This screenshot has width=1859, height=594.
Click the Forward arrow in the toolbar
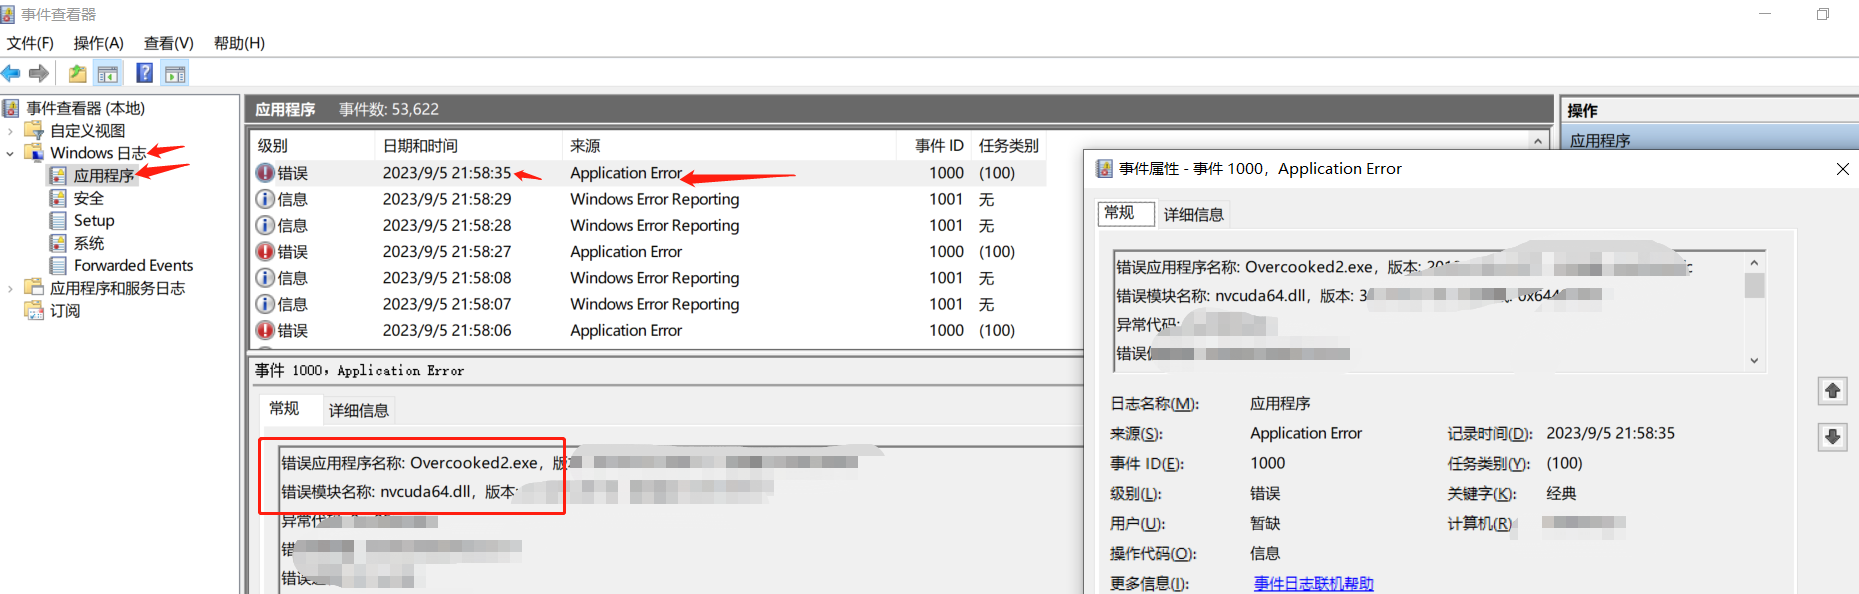coord(39,73)
